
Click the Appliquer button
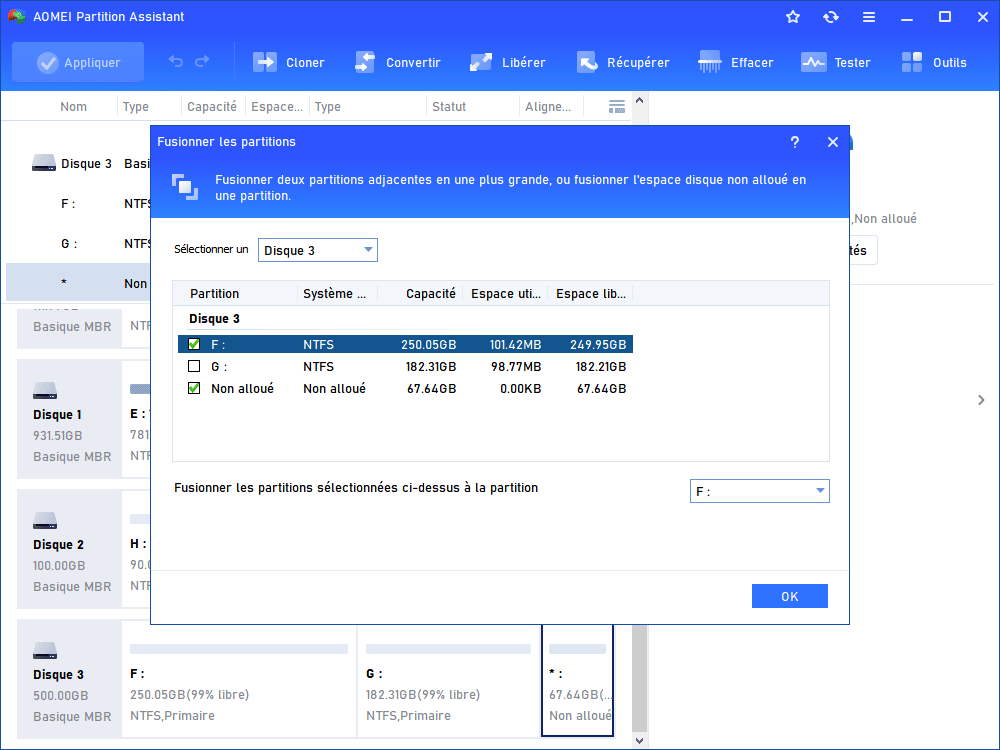coord(78,62)
